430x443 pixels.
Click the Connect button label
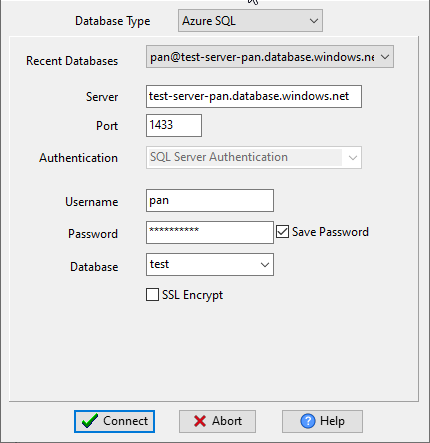tap(125, 421)
